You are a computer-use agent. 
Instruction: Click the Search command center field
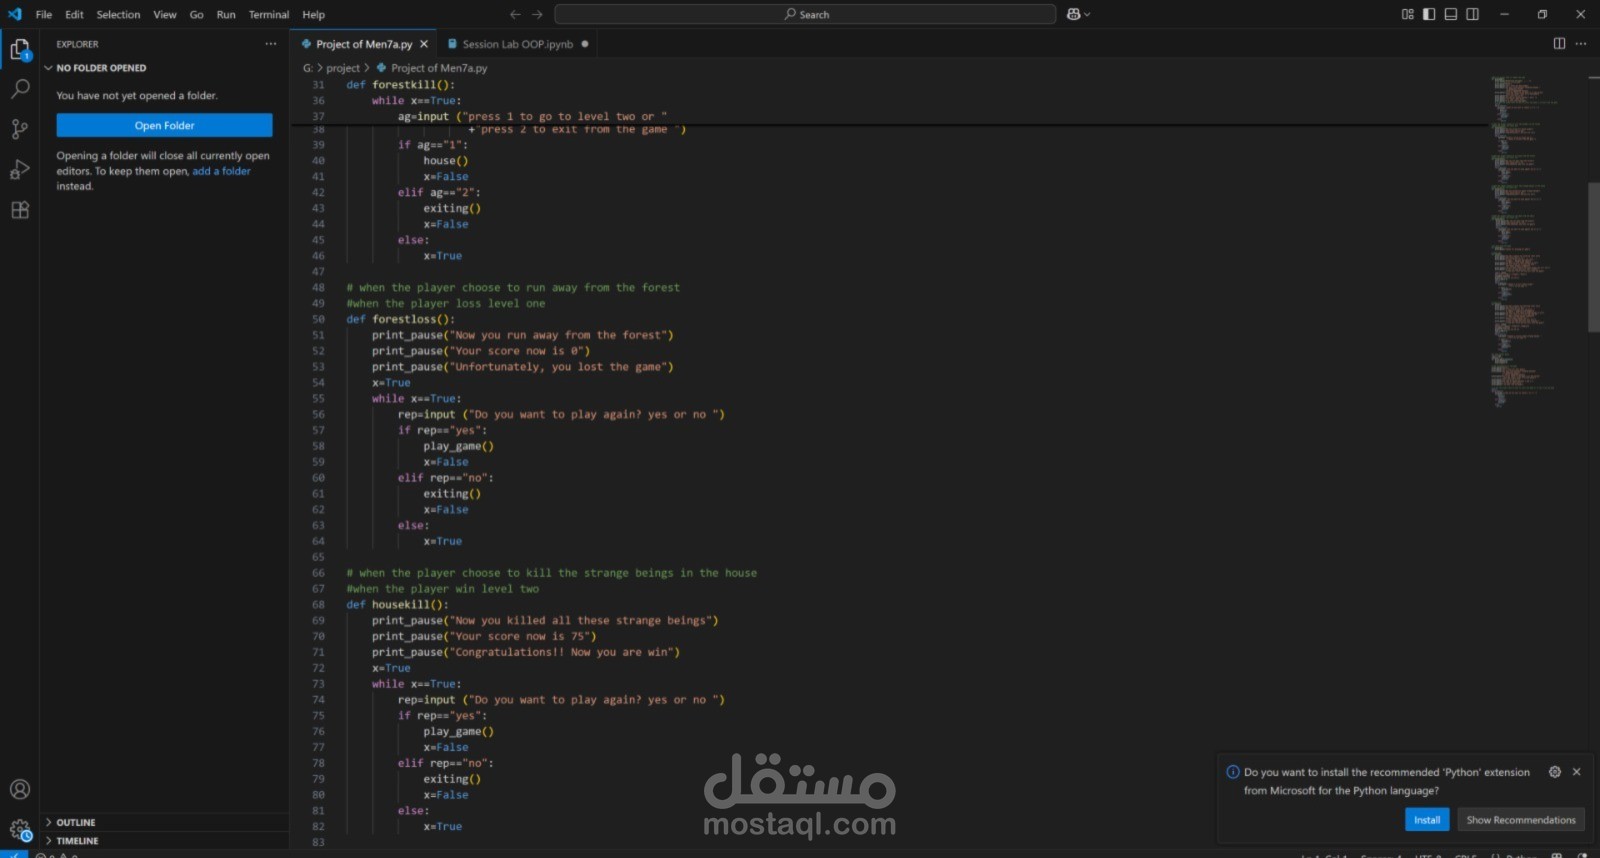[x=805, y=14]
